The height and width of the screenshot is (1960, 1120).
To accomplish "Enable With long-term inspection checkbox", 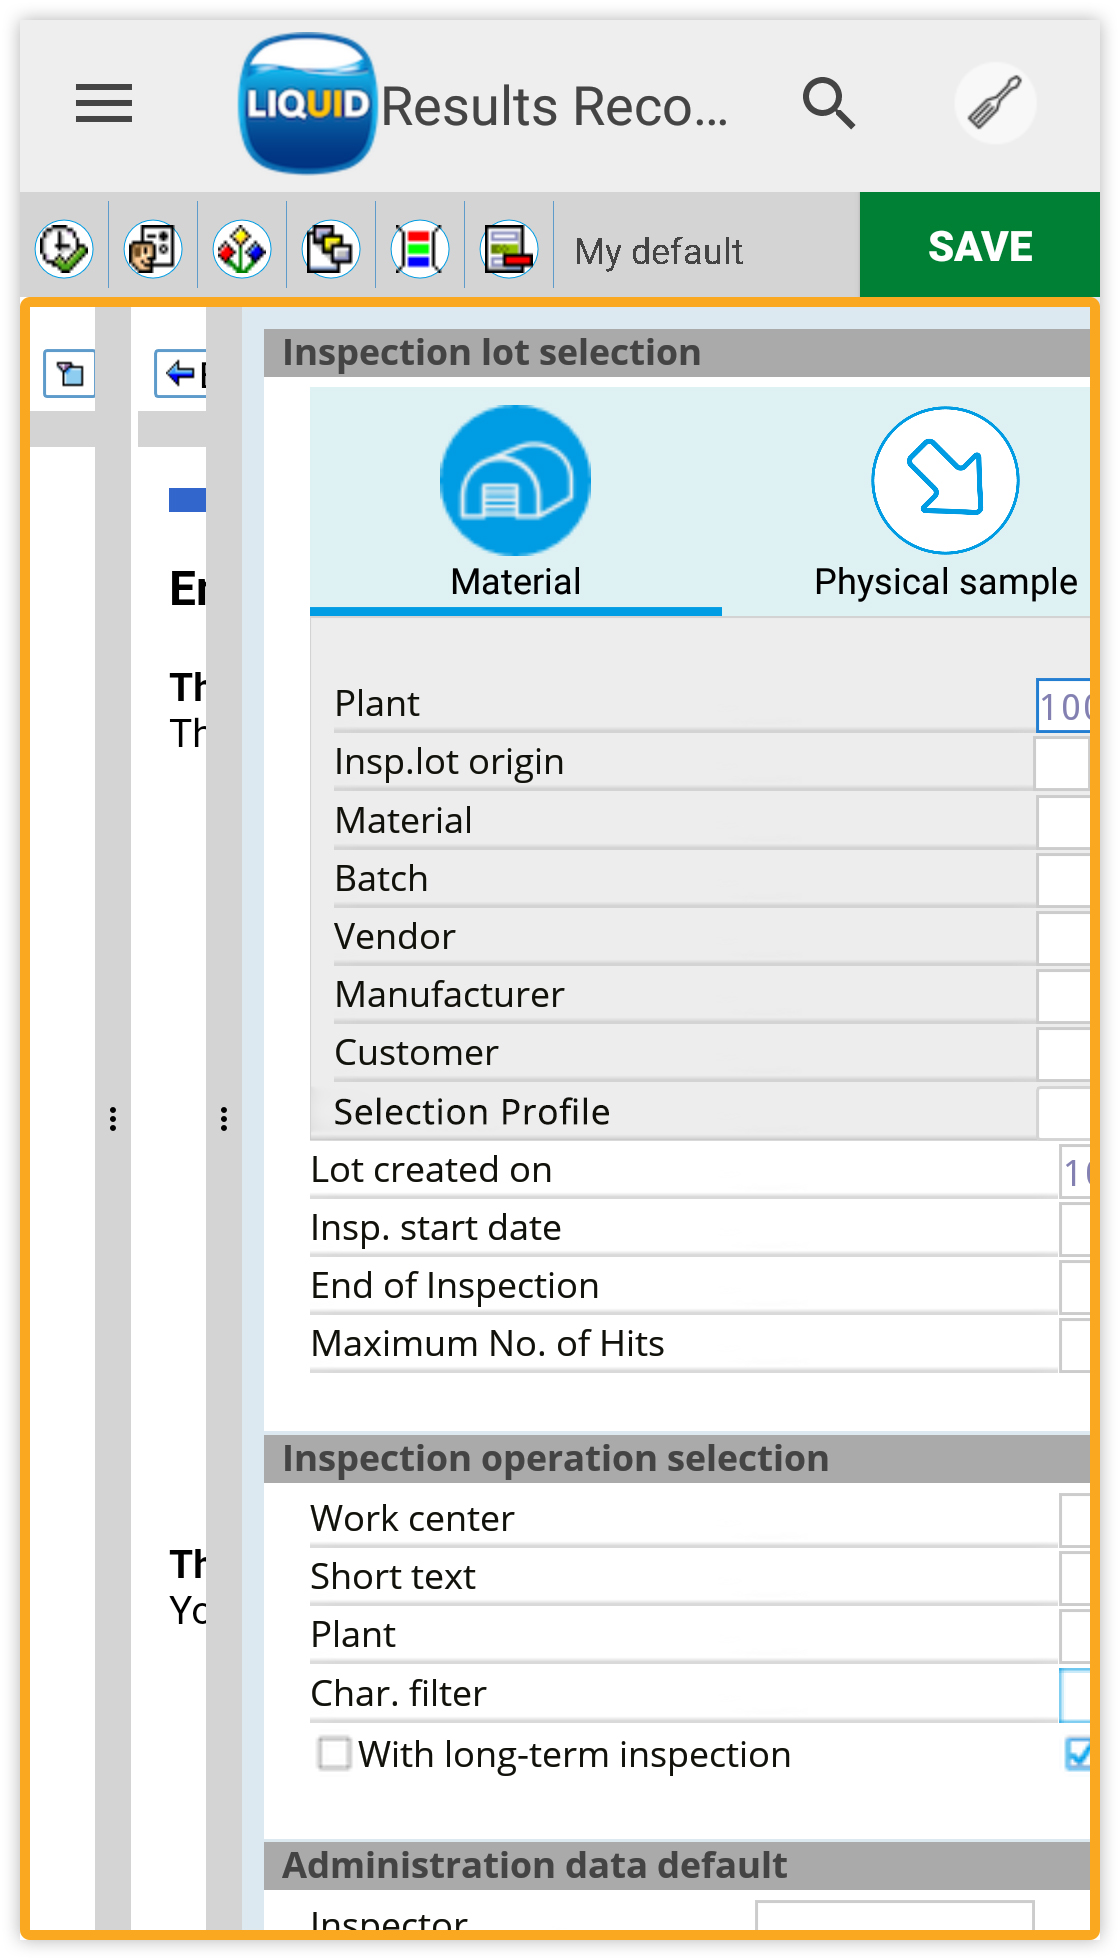I will 334,1753.
